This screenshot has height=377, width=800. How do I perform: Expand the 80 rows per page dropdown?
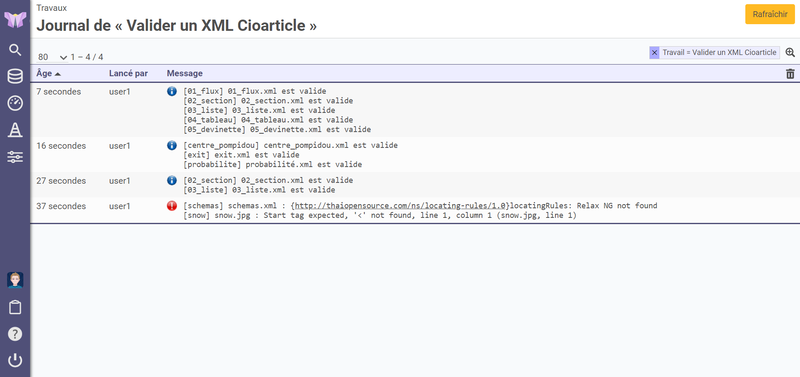[53, 57]
